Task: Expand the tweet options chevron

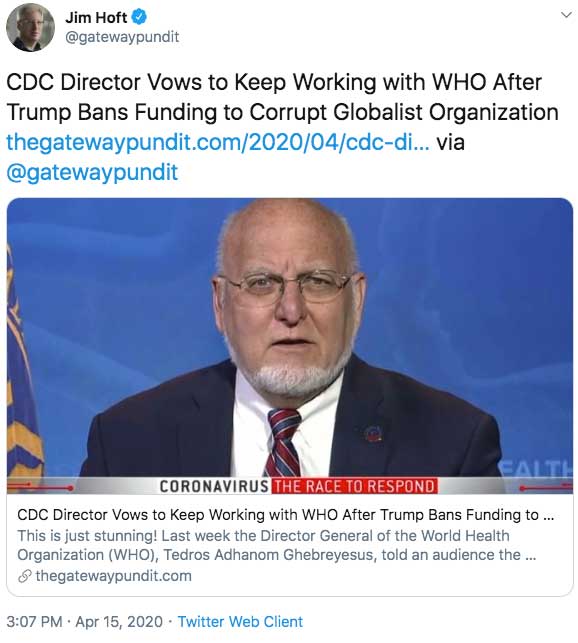Action: pos(566,15)
